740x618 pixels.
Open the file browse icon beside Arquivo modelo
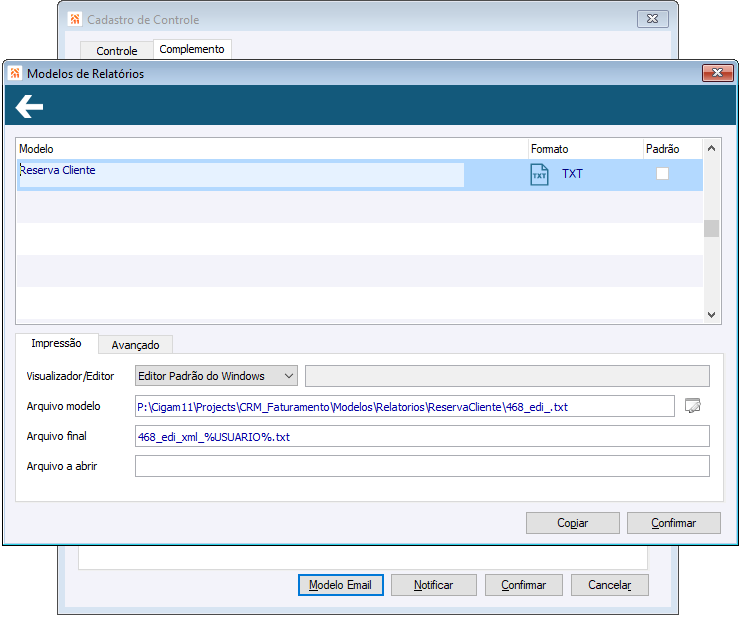693,406
